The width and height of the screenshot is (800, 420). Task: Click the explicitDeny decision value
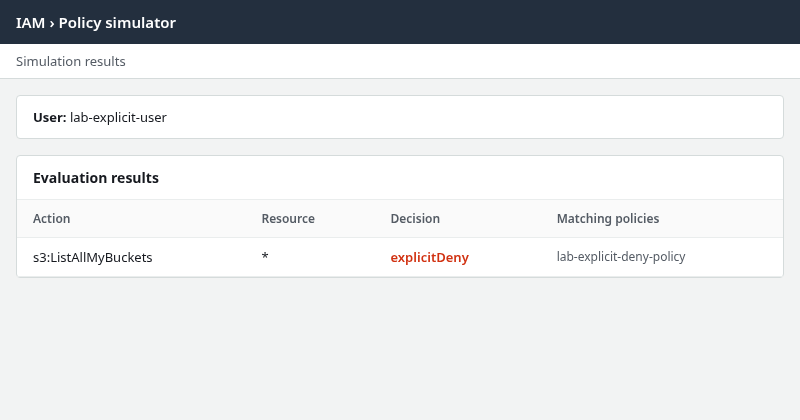430,257
